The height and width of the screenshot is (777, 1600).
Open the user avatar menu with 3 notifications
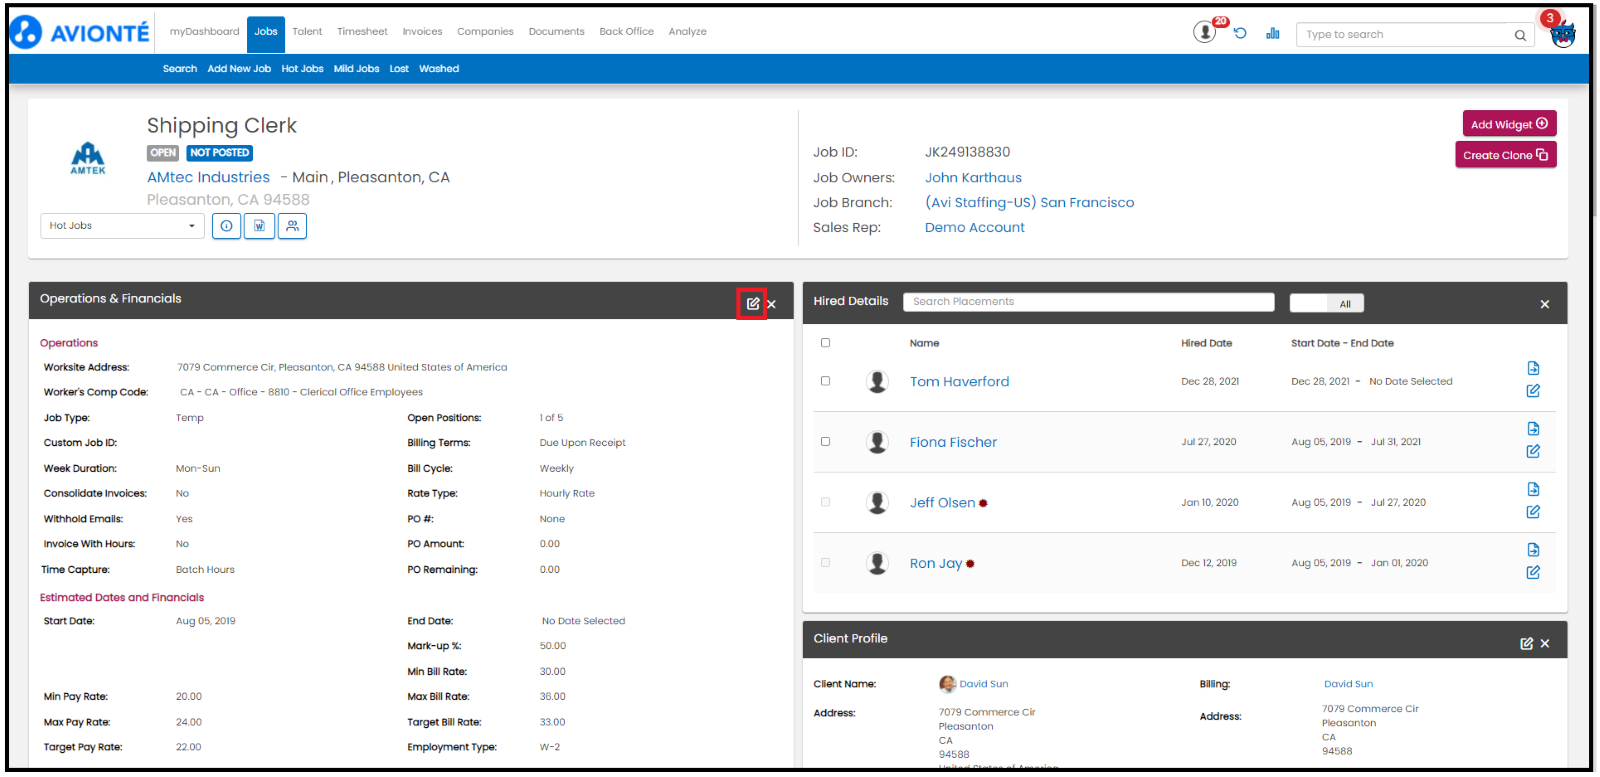(x=1562, y=34)
